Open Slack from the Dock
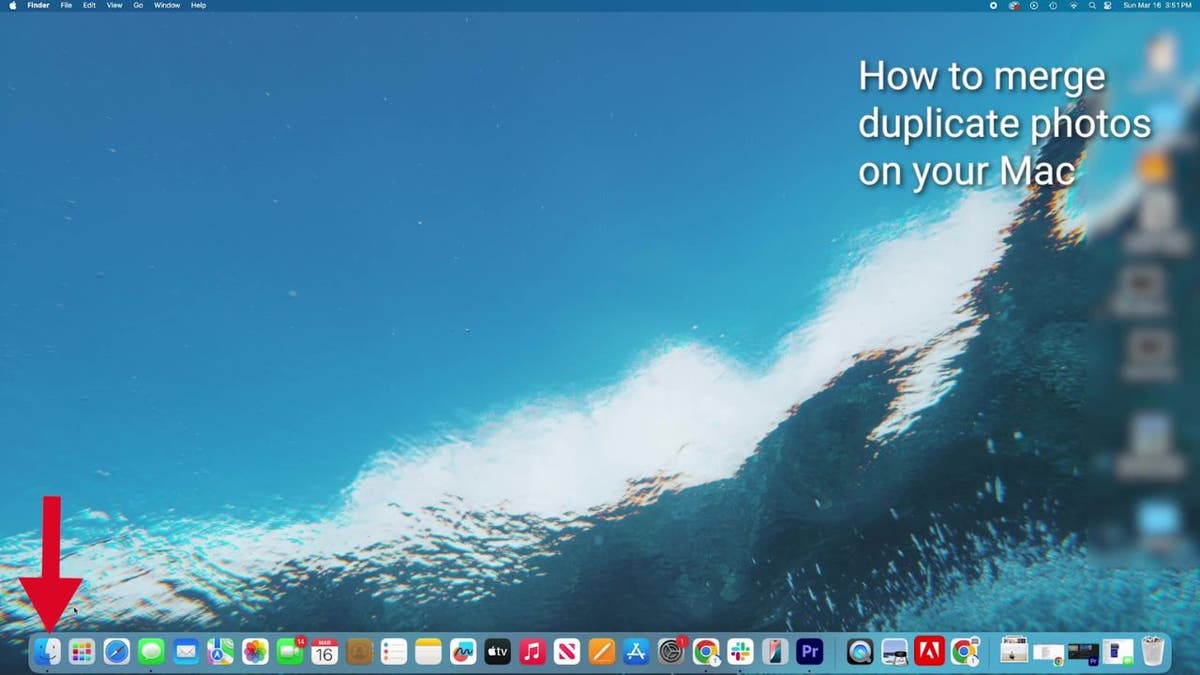Viewport: 1200px width, 675px height. (x=738, y=651)
